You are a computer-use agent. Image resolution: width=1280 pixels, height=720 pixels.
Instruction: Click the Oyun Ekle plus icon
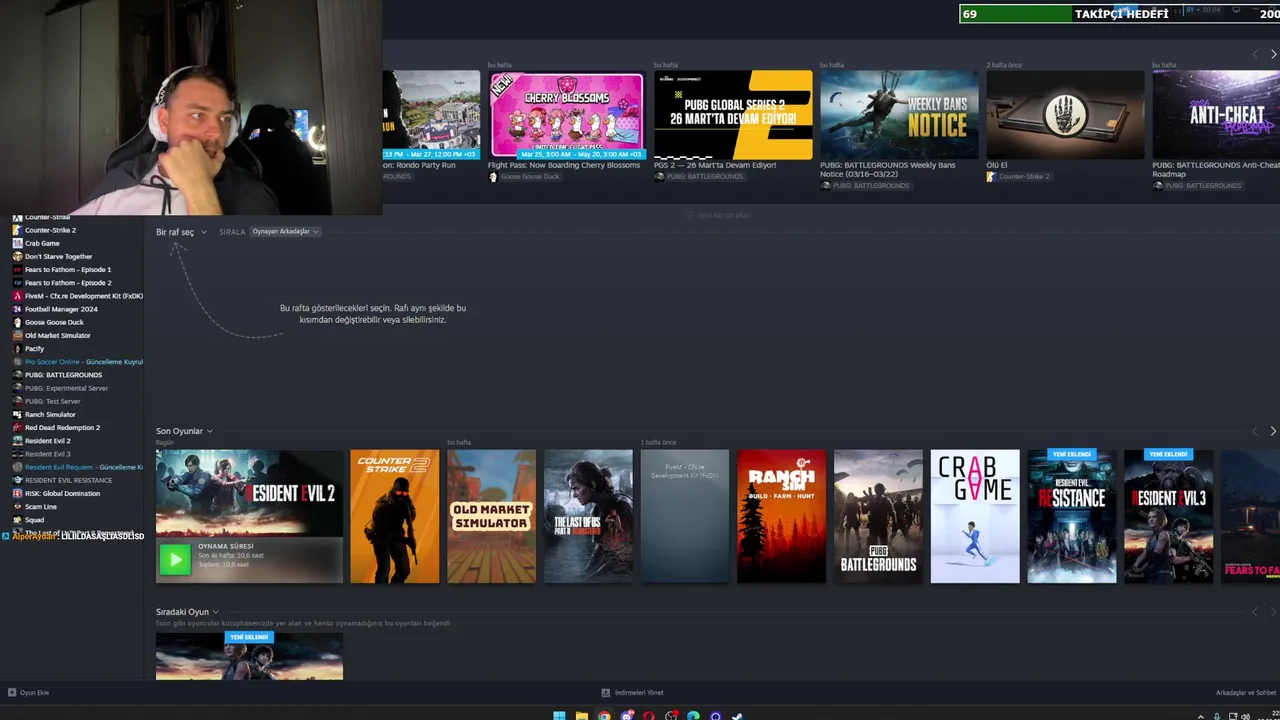[12, 692]
